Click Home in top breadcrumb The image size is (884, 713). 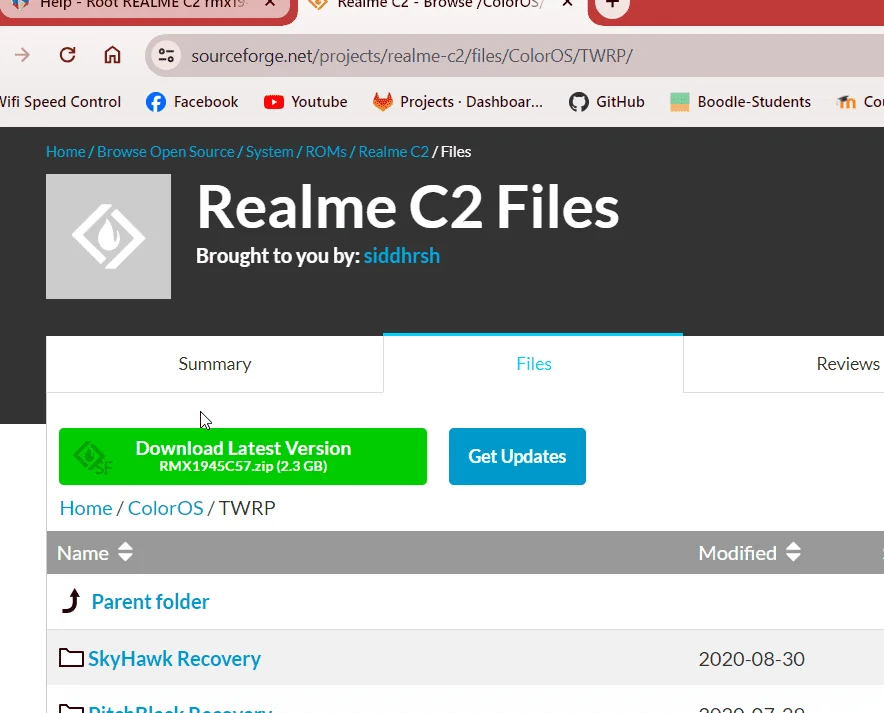65,152
